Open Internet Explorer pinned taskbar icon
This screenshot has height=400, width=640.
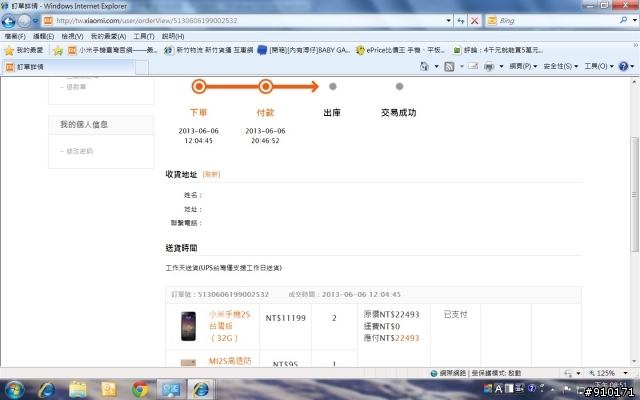47,389
